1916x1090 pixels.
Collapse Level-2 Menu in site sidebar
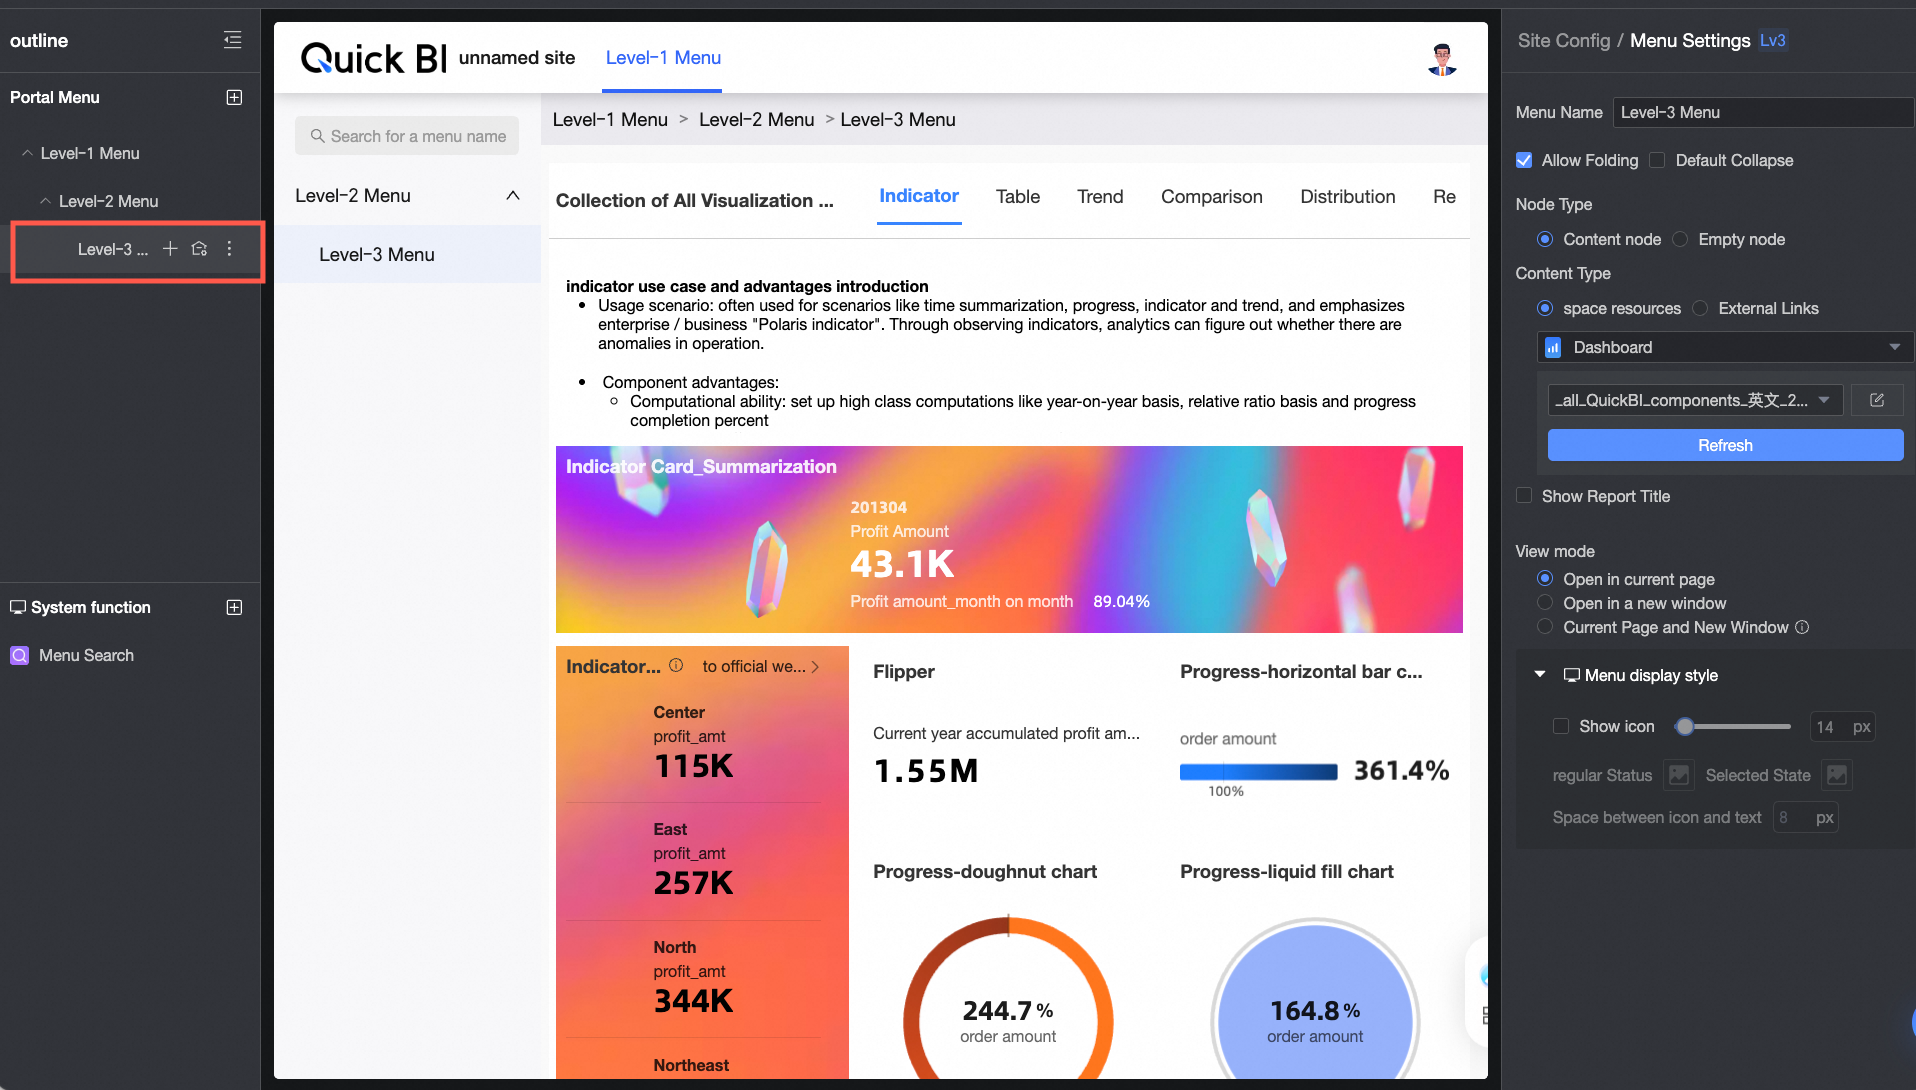(513, 196)
